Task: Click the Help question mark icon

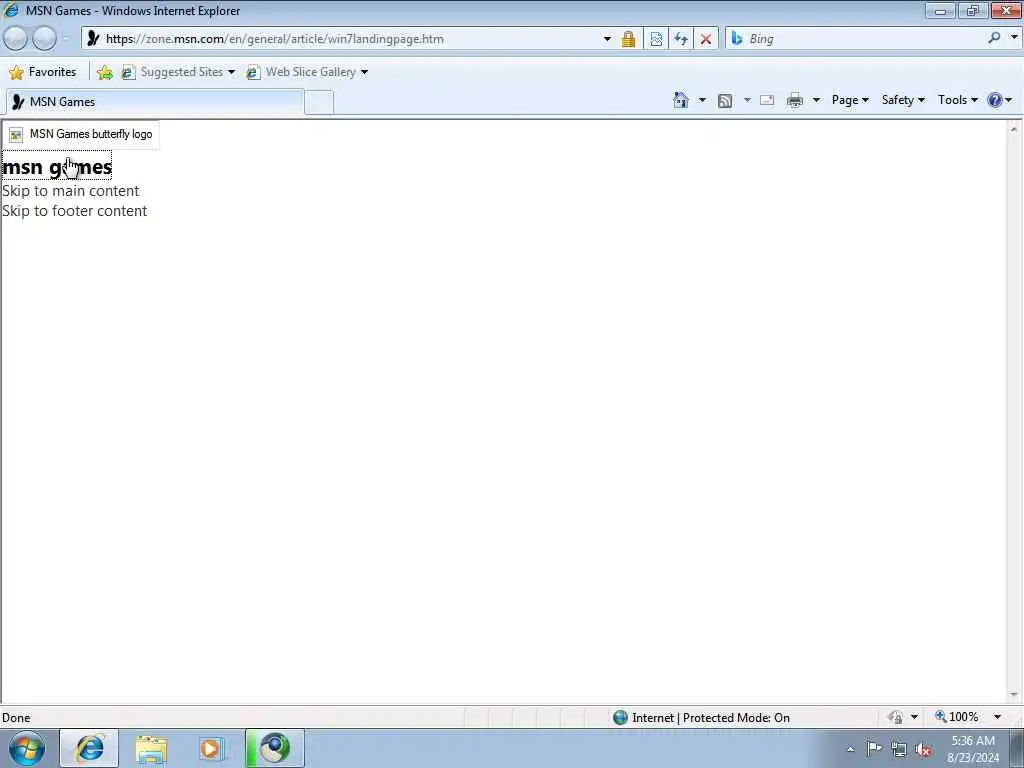Action: pos(995,100)
